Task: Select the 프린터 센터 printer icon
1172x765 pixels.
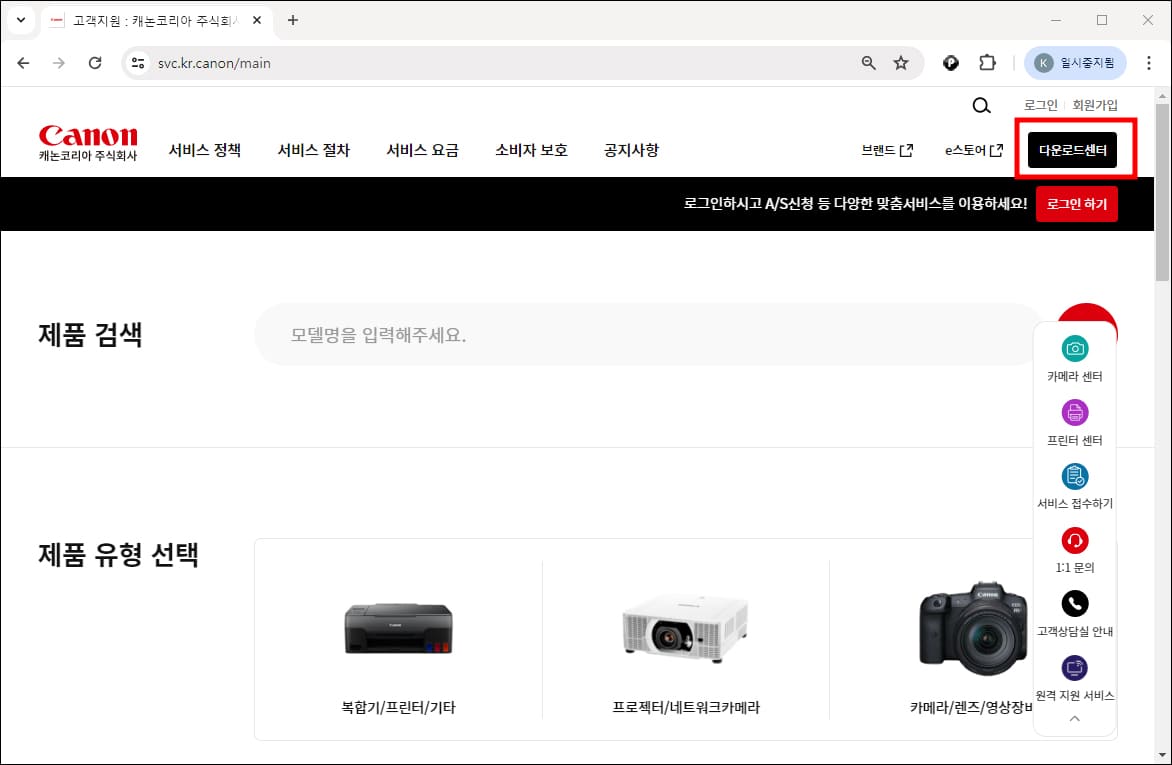Action: [x=1075, y=413]
